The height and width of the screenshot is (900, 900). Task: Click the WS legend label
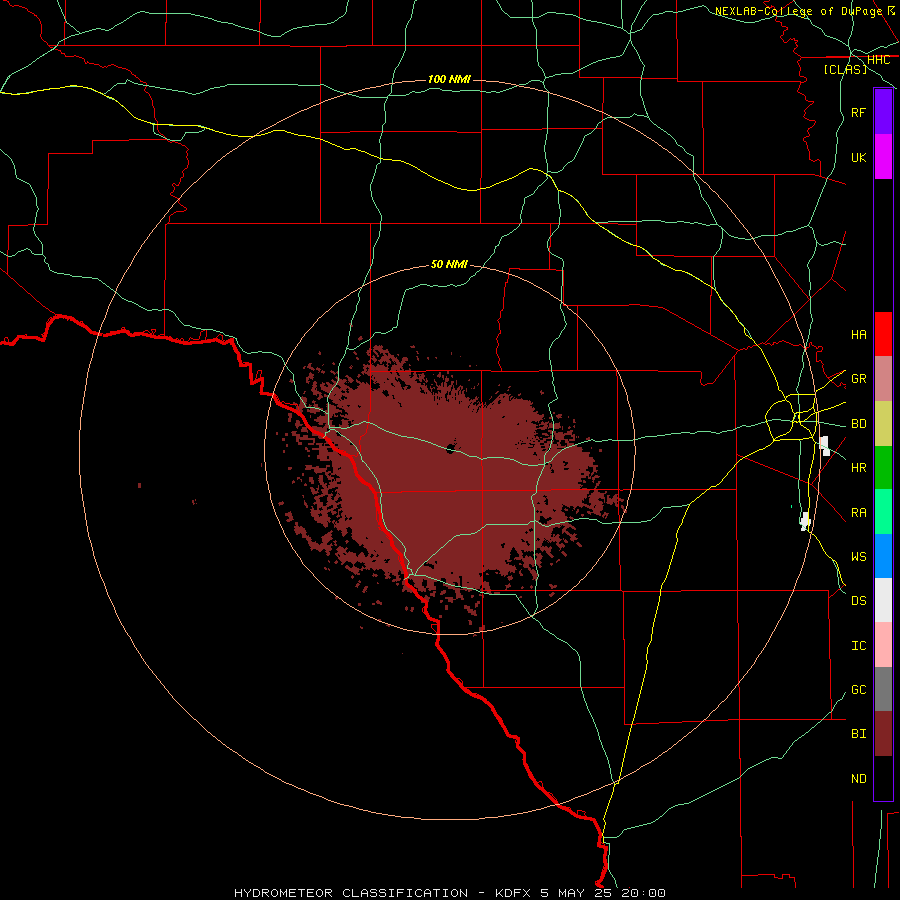coord(858,556)
